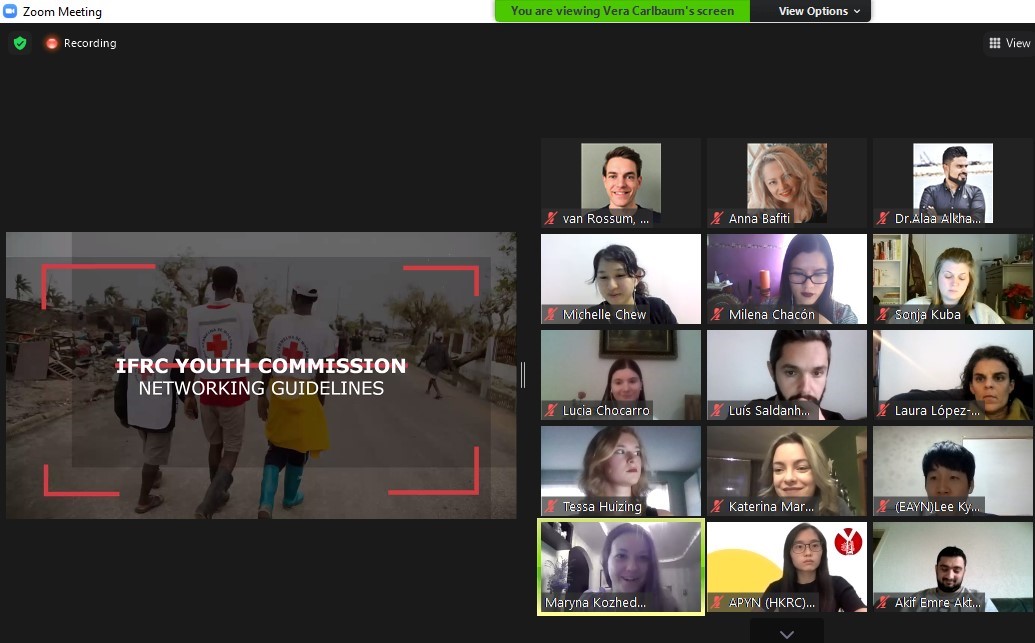The image size is (1035, 643).
Task: Click the Sonja Kuba name label
Action: [927, 314]
